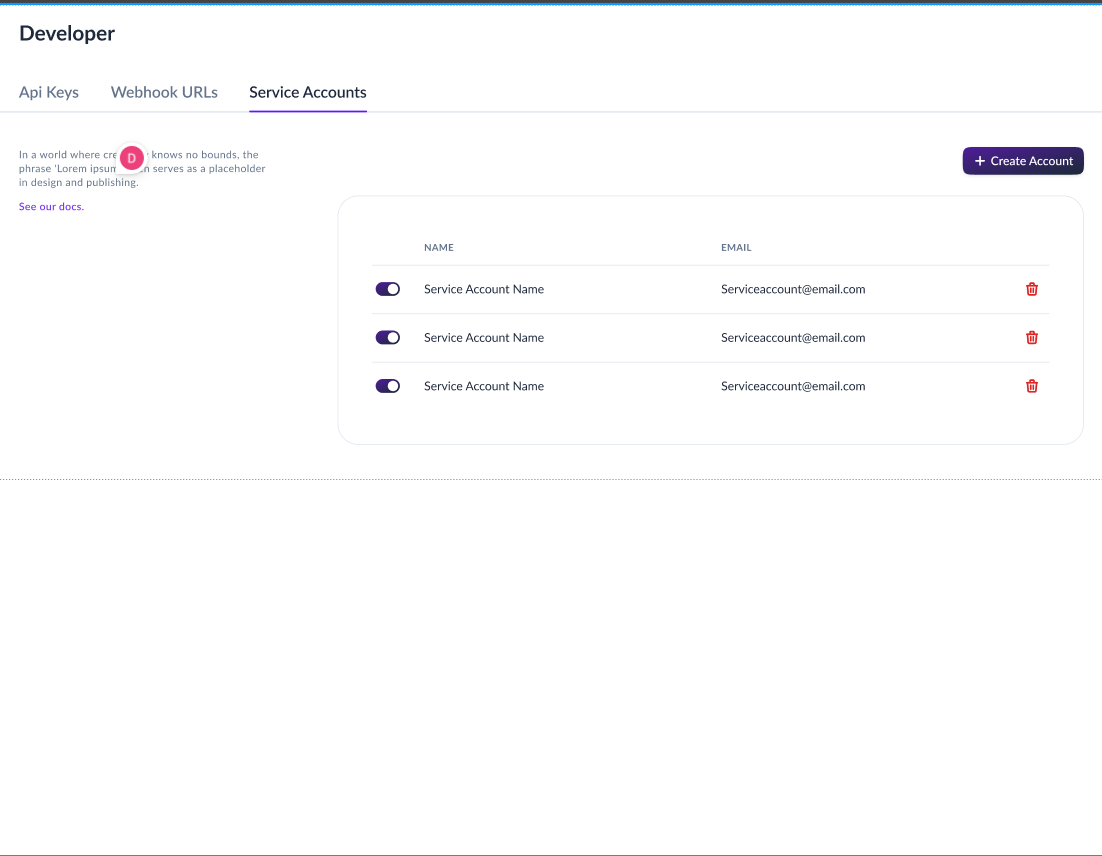Toggle the third service account switch

[387, 385]
